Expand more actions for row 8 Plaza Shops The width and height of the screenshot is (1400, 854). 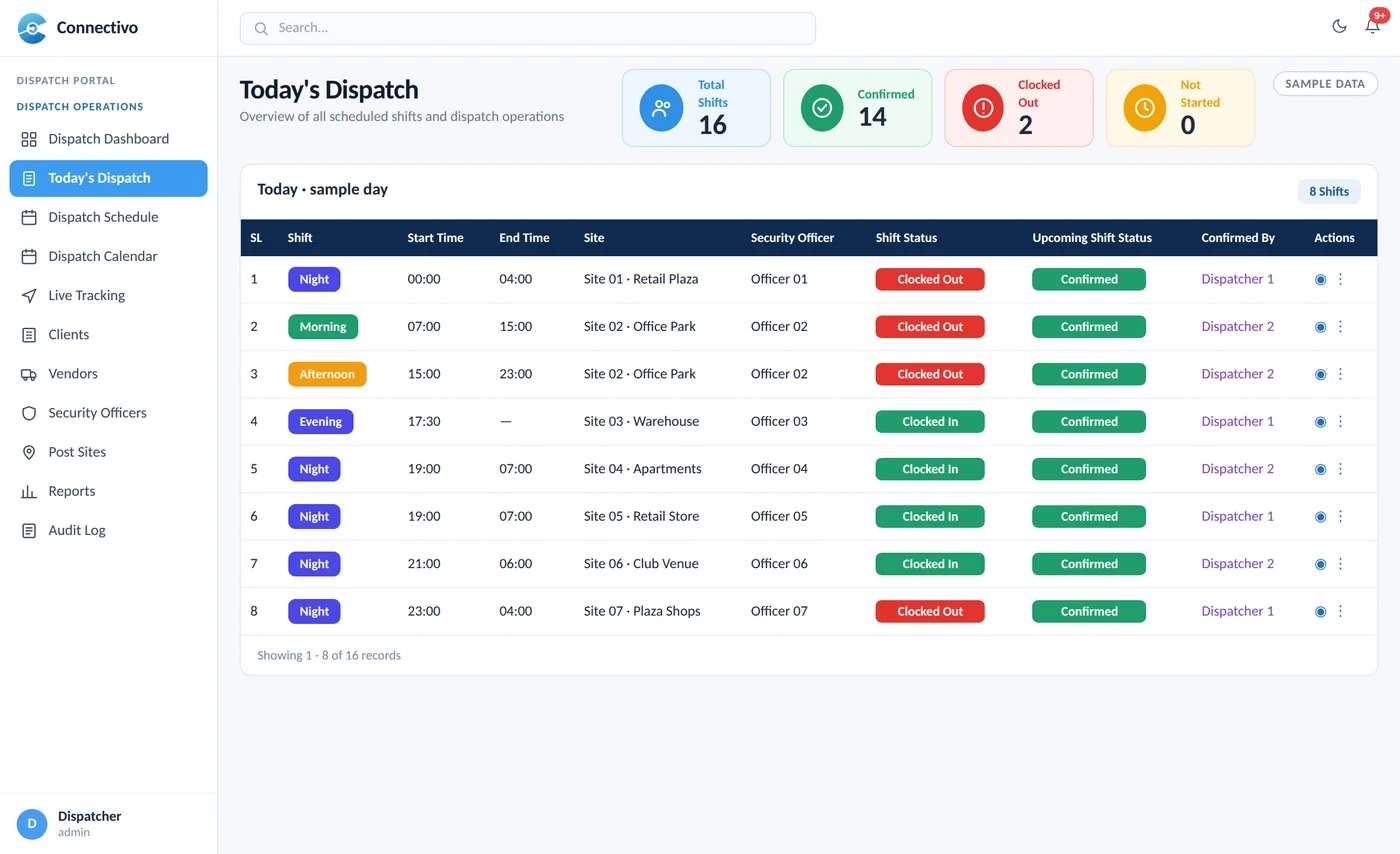[1341, 611]
